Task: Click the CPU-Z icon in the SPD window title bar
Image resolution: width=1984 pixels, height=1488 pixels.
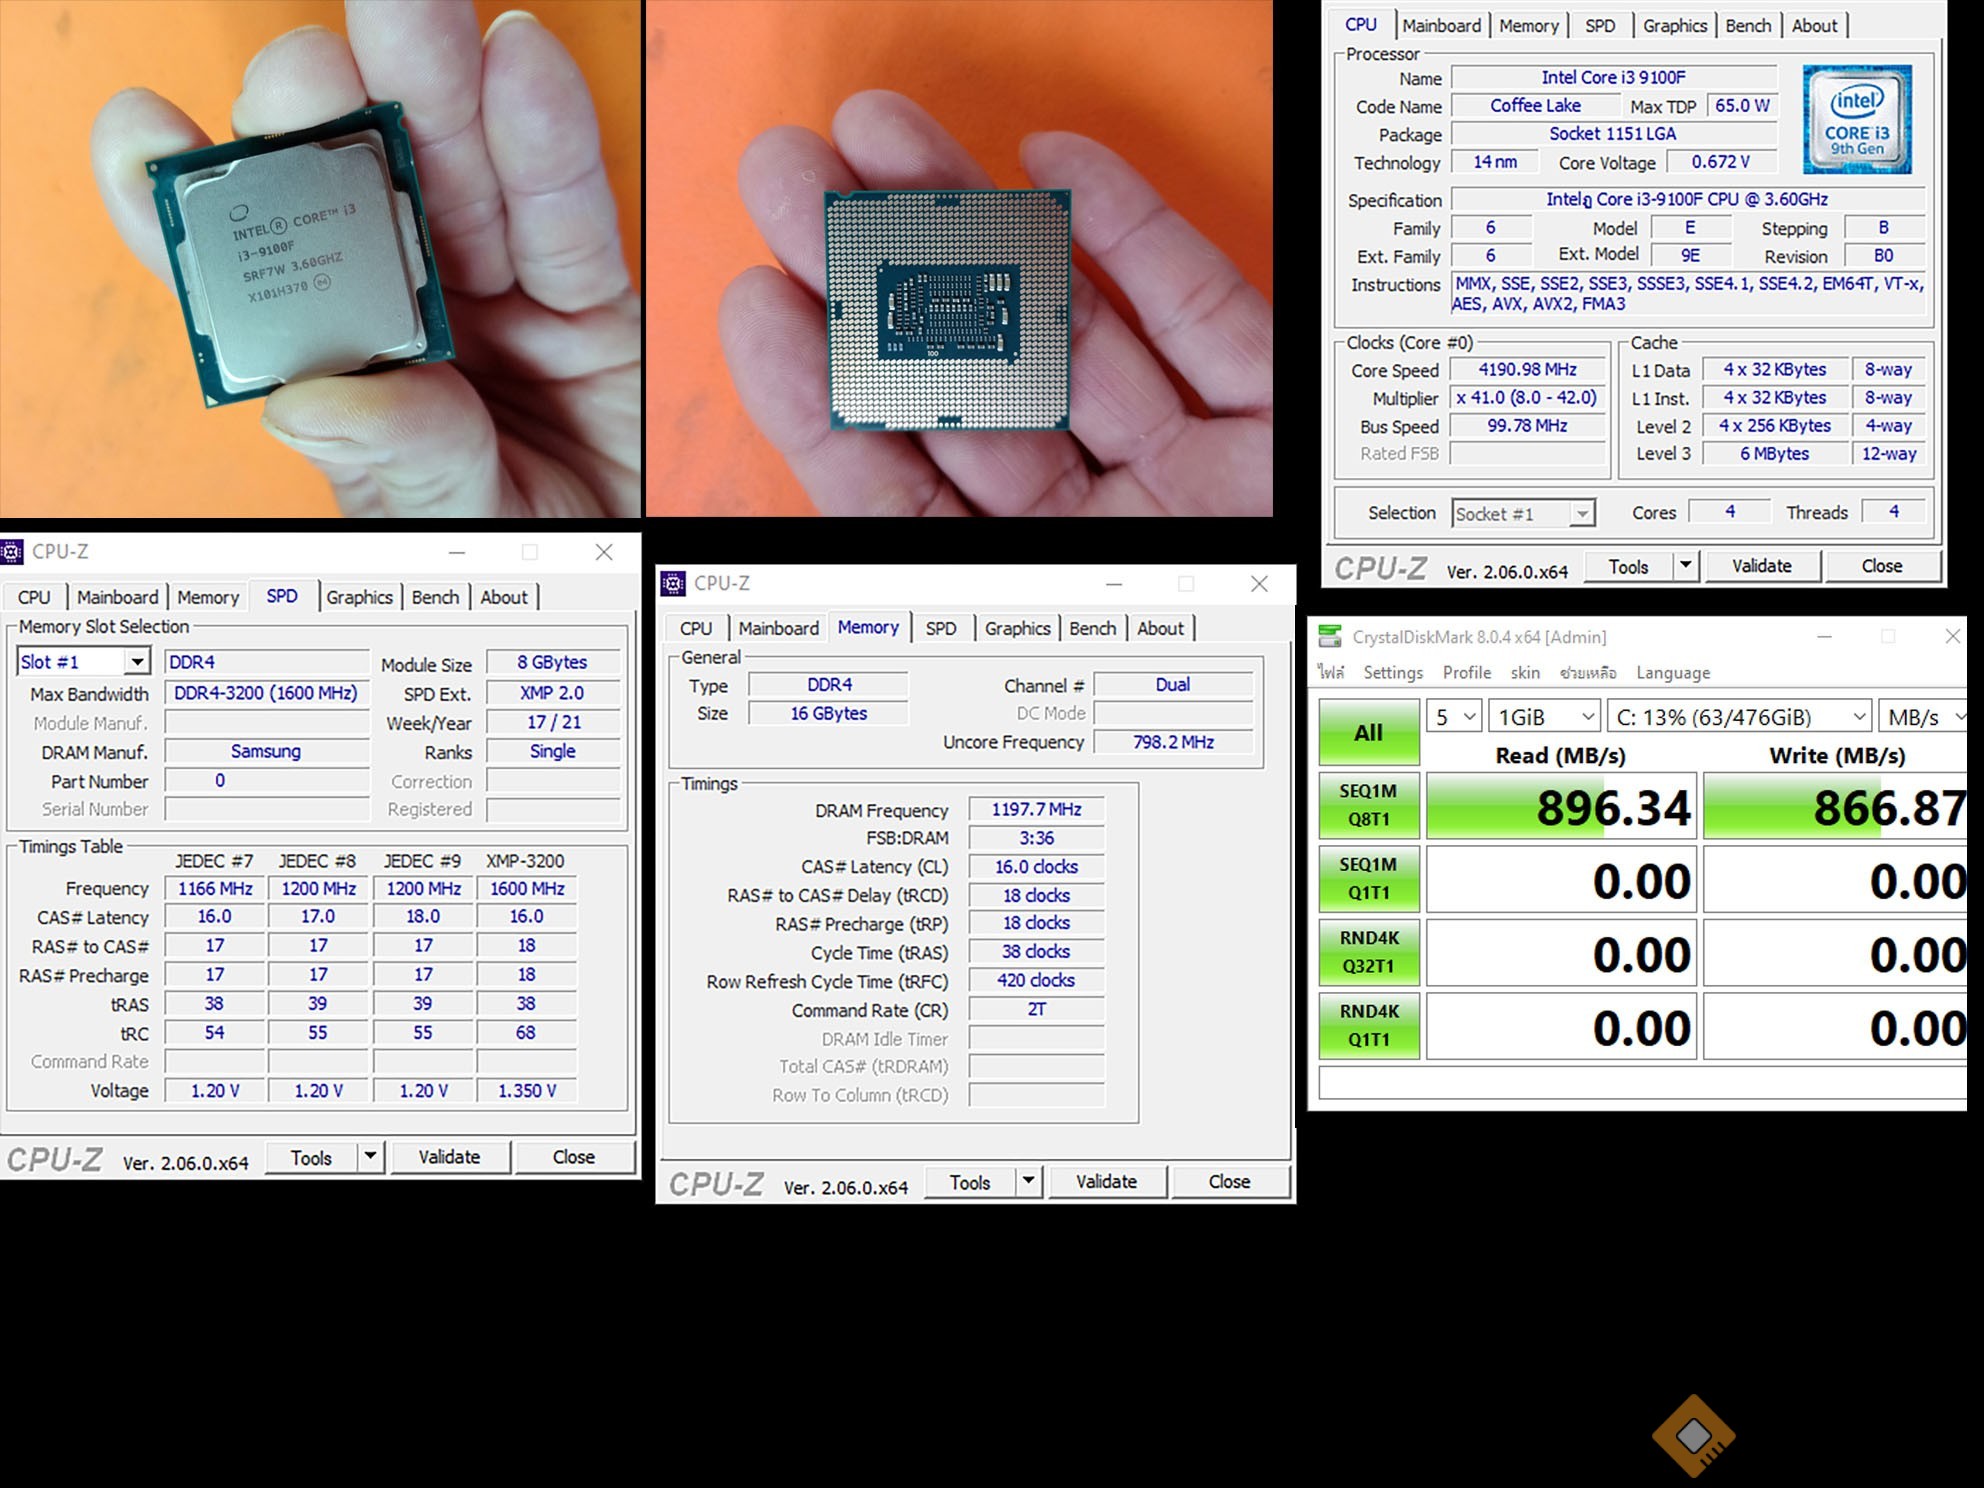Action: click(x=12, y=552)
